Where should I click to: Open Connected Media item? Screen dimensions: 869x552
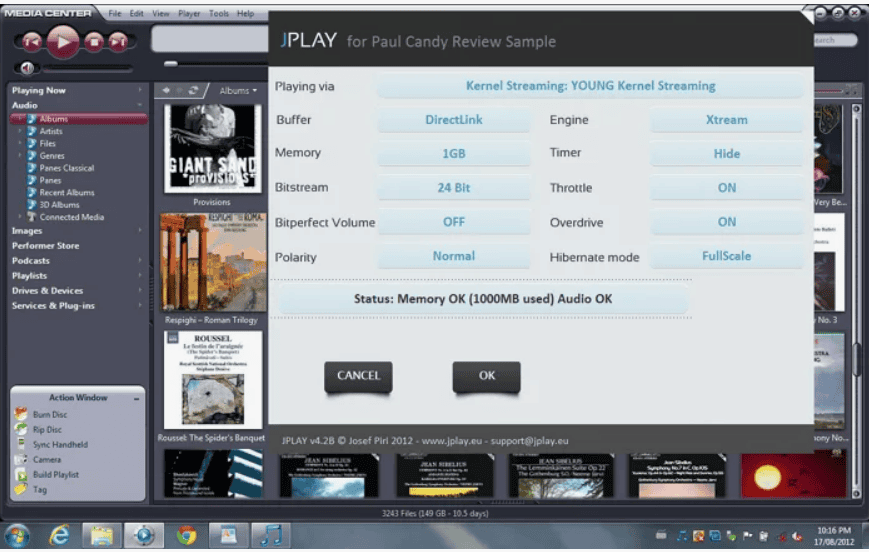click(71, 217)
